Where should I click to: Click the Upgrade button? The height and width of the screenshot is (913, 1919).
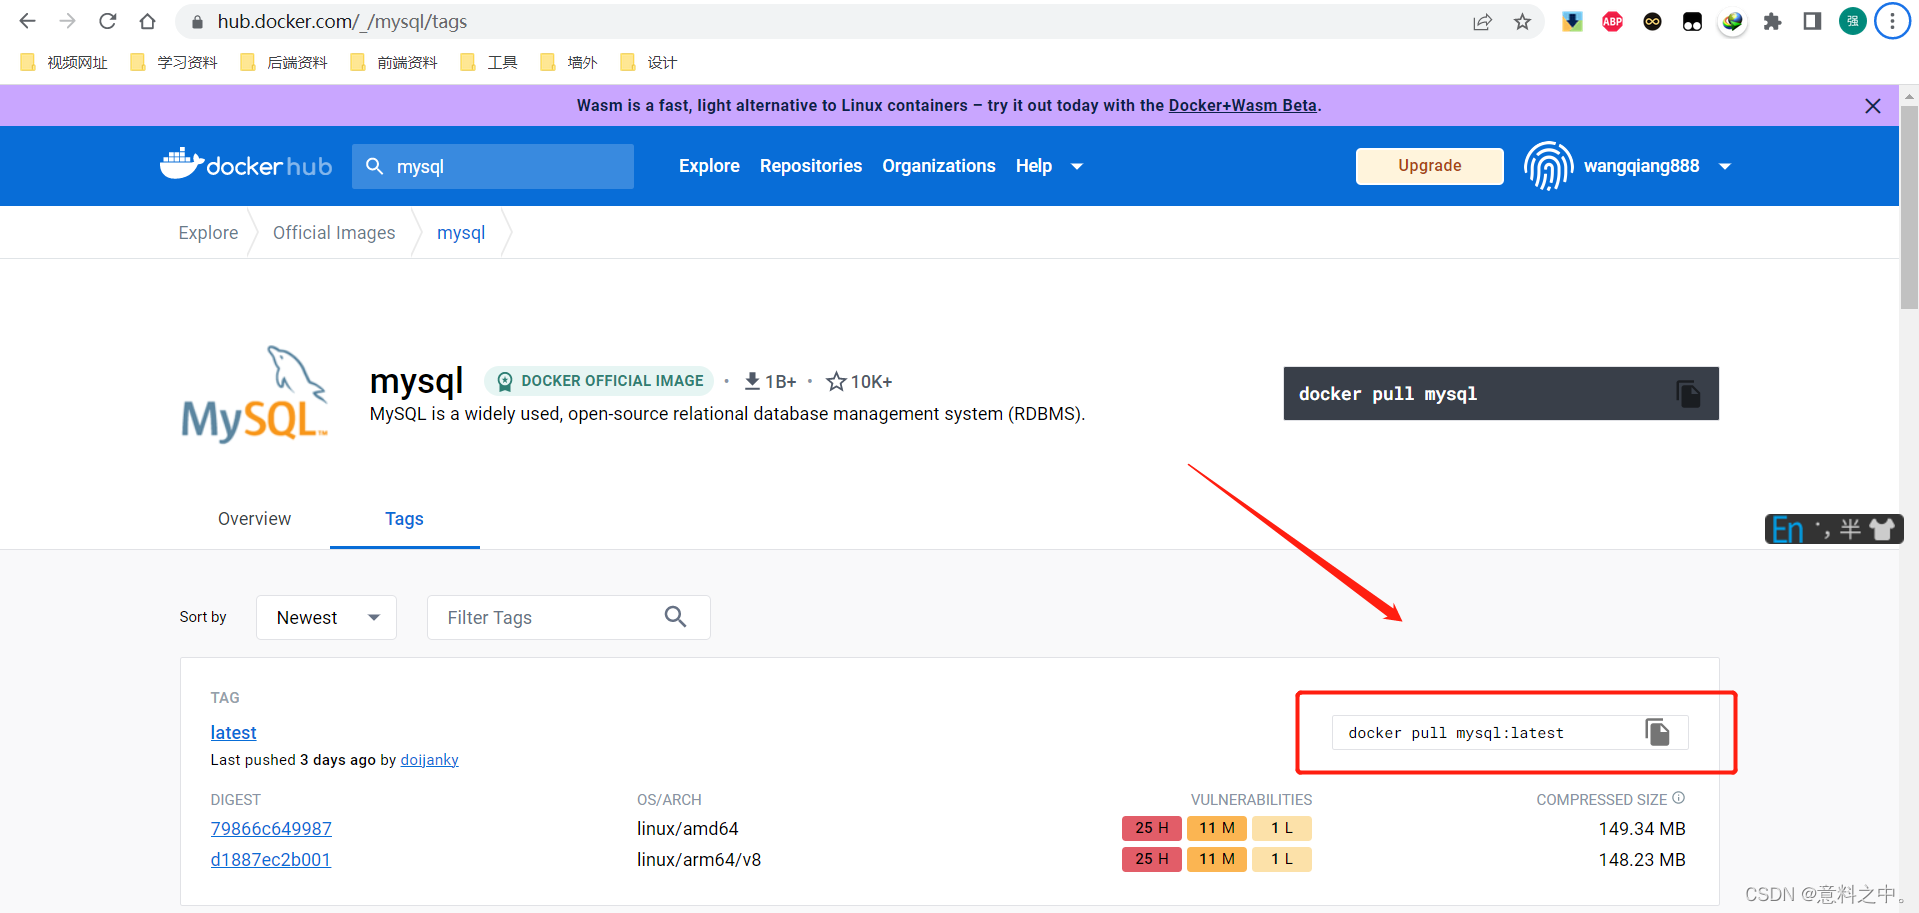coord(1430,166)
